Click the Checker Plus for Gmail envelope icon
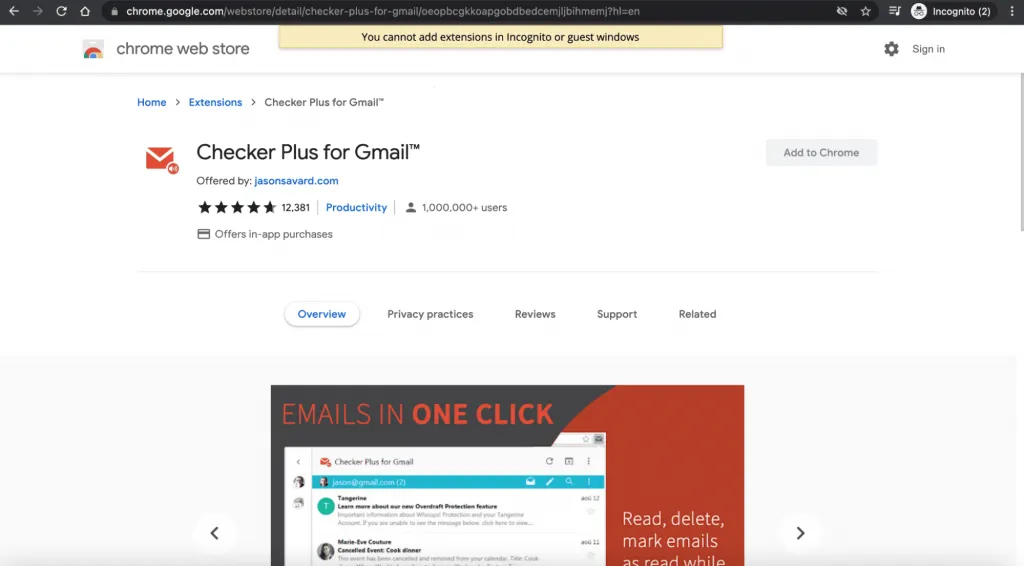1024x566 pixels. pos(161,159)
